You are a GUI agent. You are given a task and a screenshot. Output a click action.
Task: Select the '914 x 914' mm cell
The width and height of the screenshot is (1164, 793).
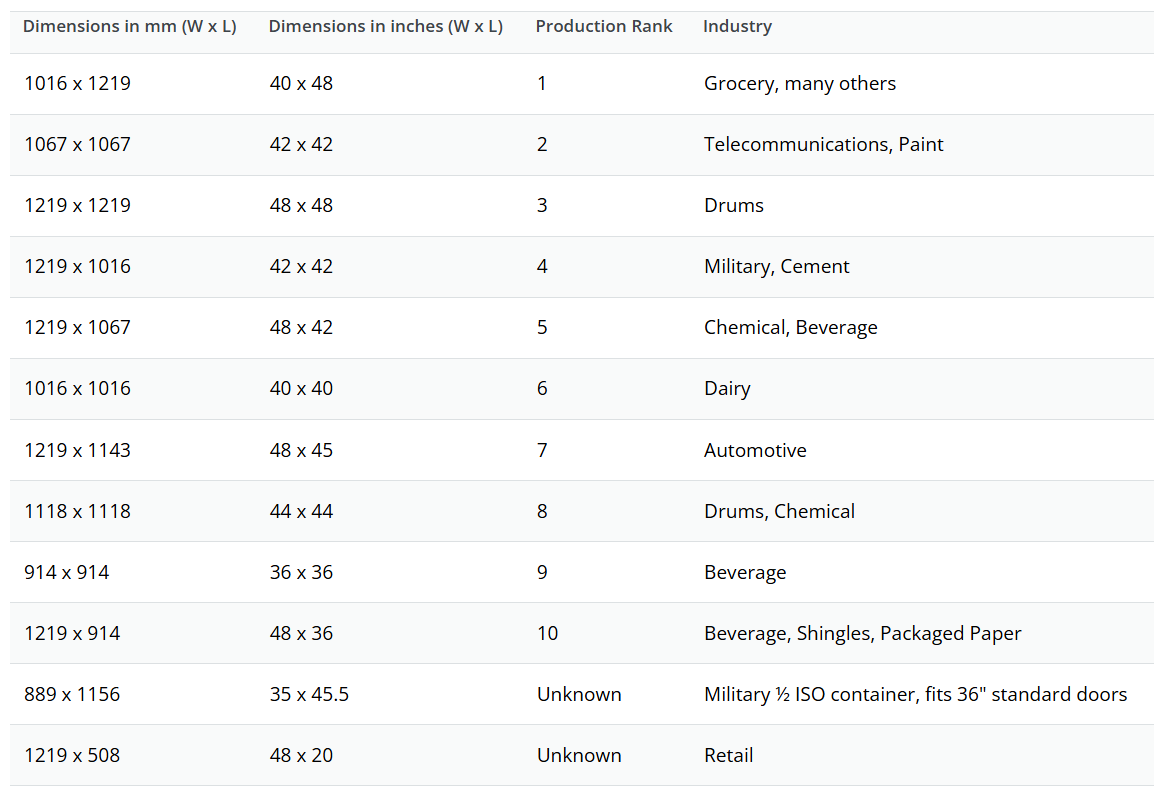[x=67, y=572]
